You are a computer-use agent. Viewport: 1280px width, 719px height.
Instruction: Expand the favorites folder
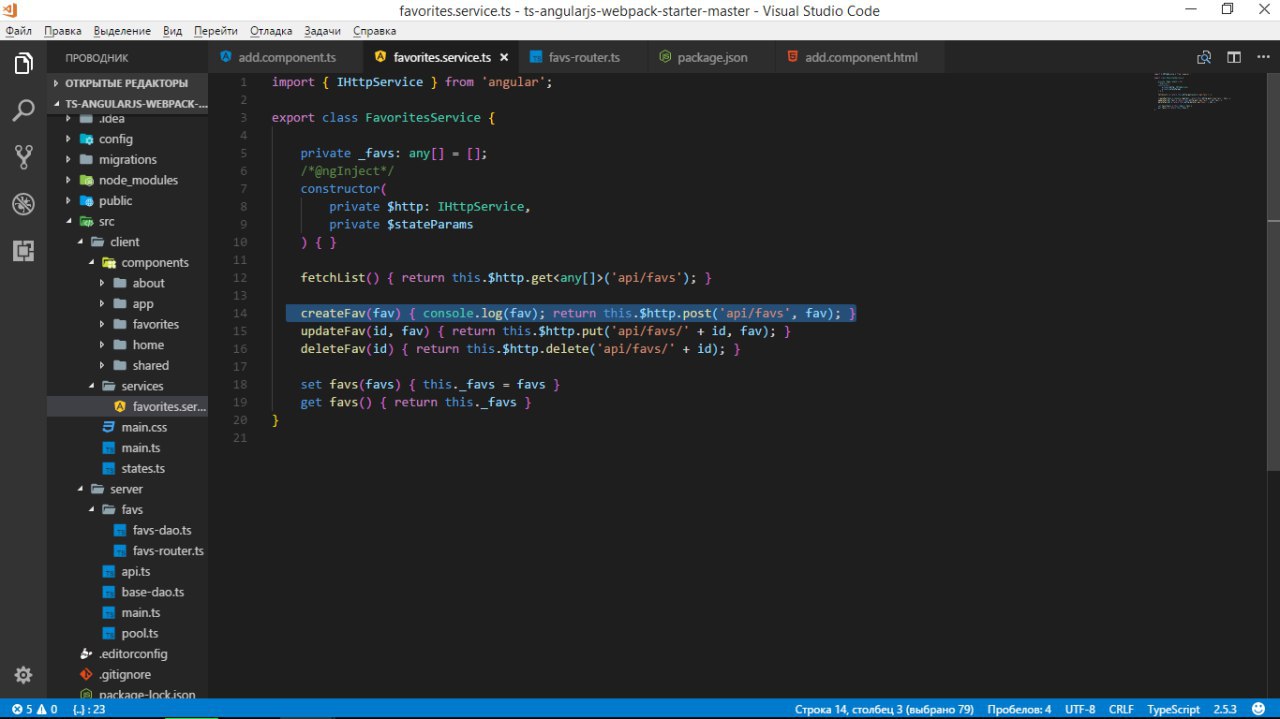pos(128,324)
